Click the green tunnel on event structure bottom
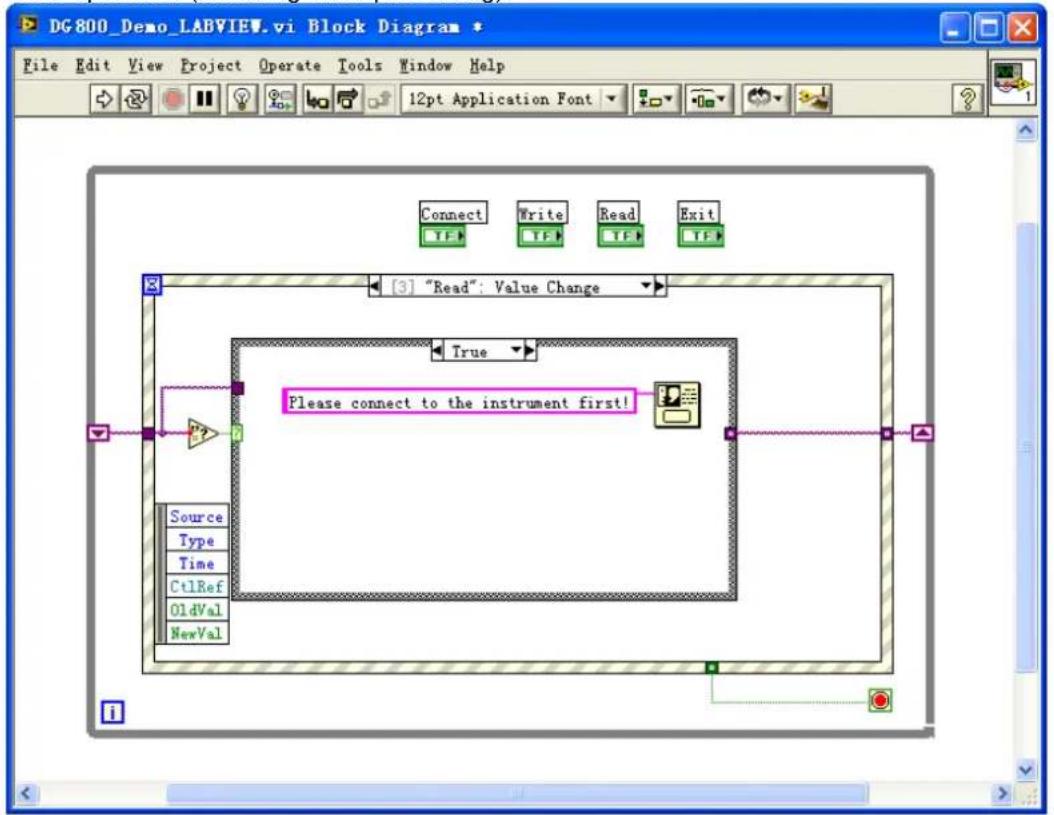The width and height of the screenshot is (1054, 815). (712, 667)
